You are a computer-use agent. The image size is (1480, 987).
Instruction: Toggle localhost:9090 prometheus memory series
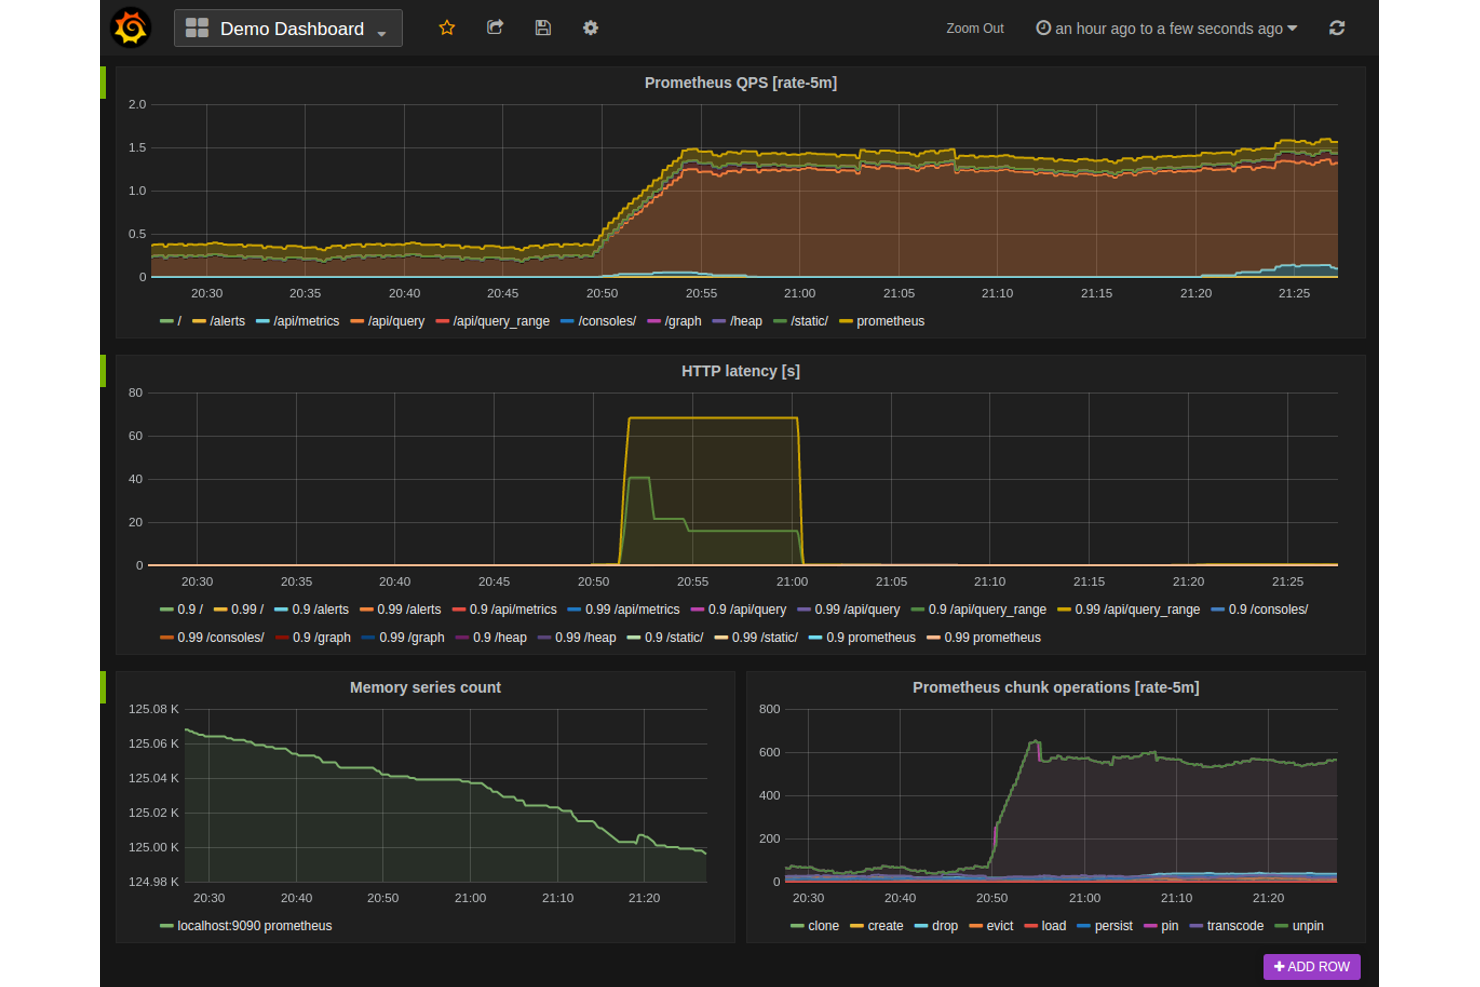pos(254,926)
